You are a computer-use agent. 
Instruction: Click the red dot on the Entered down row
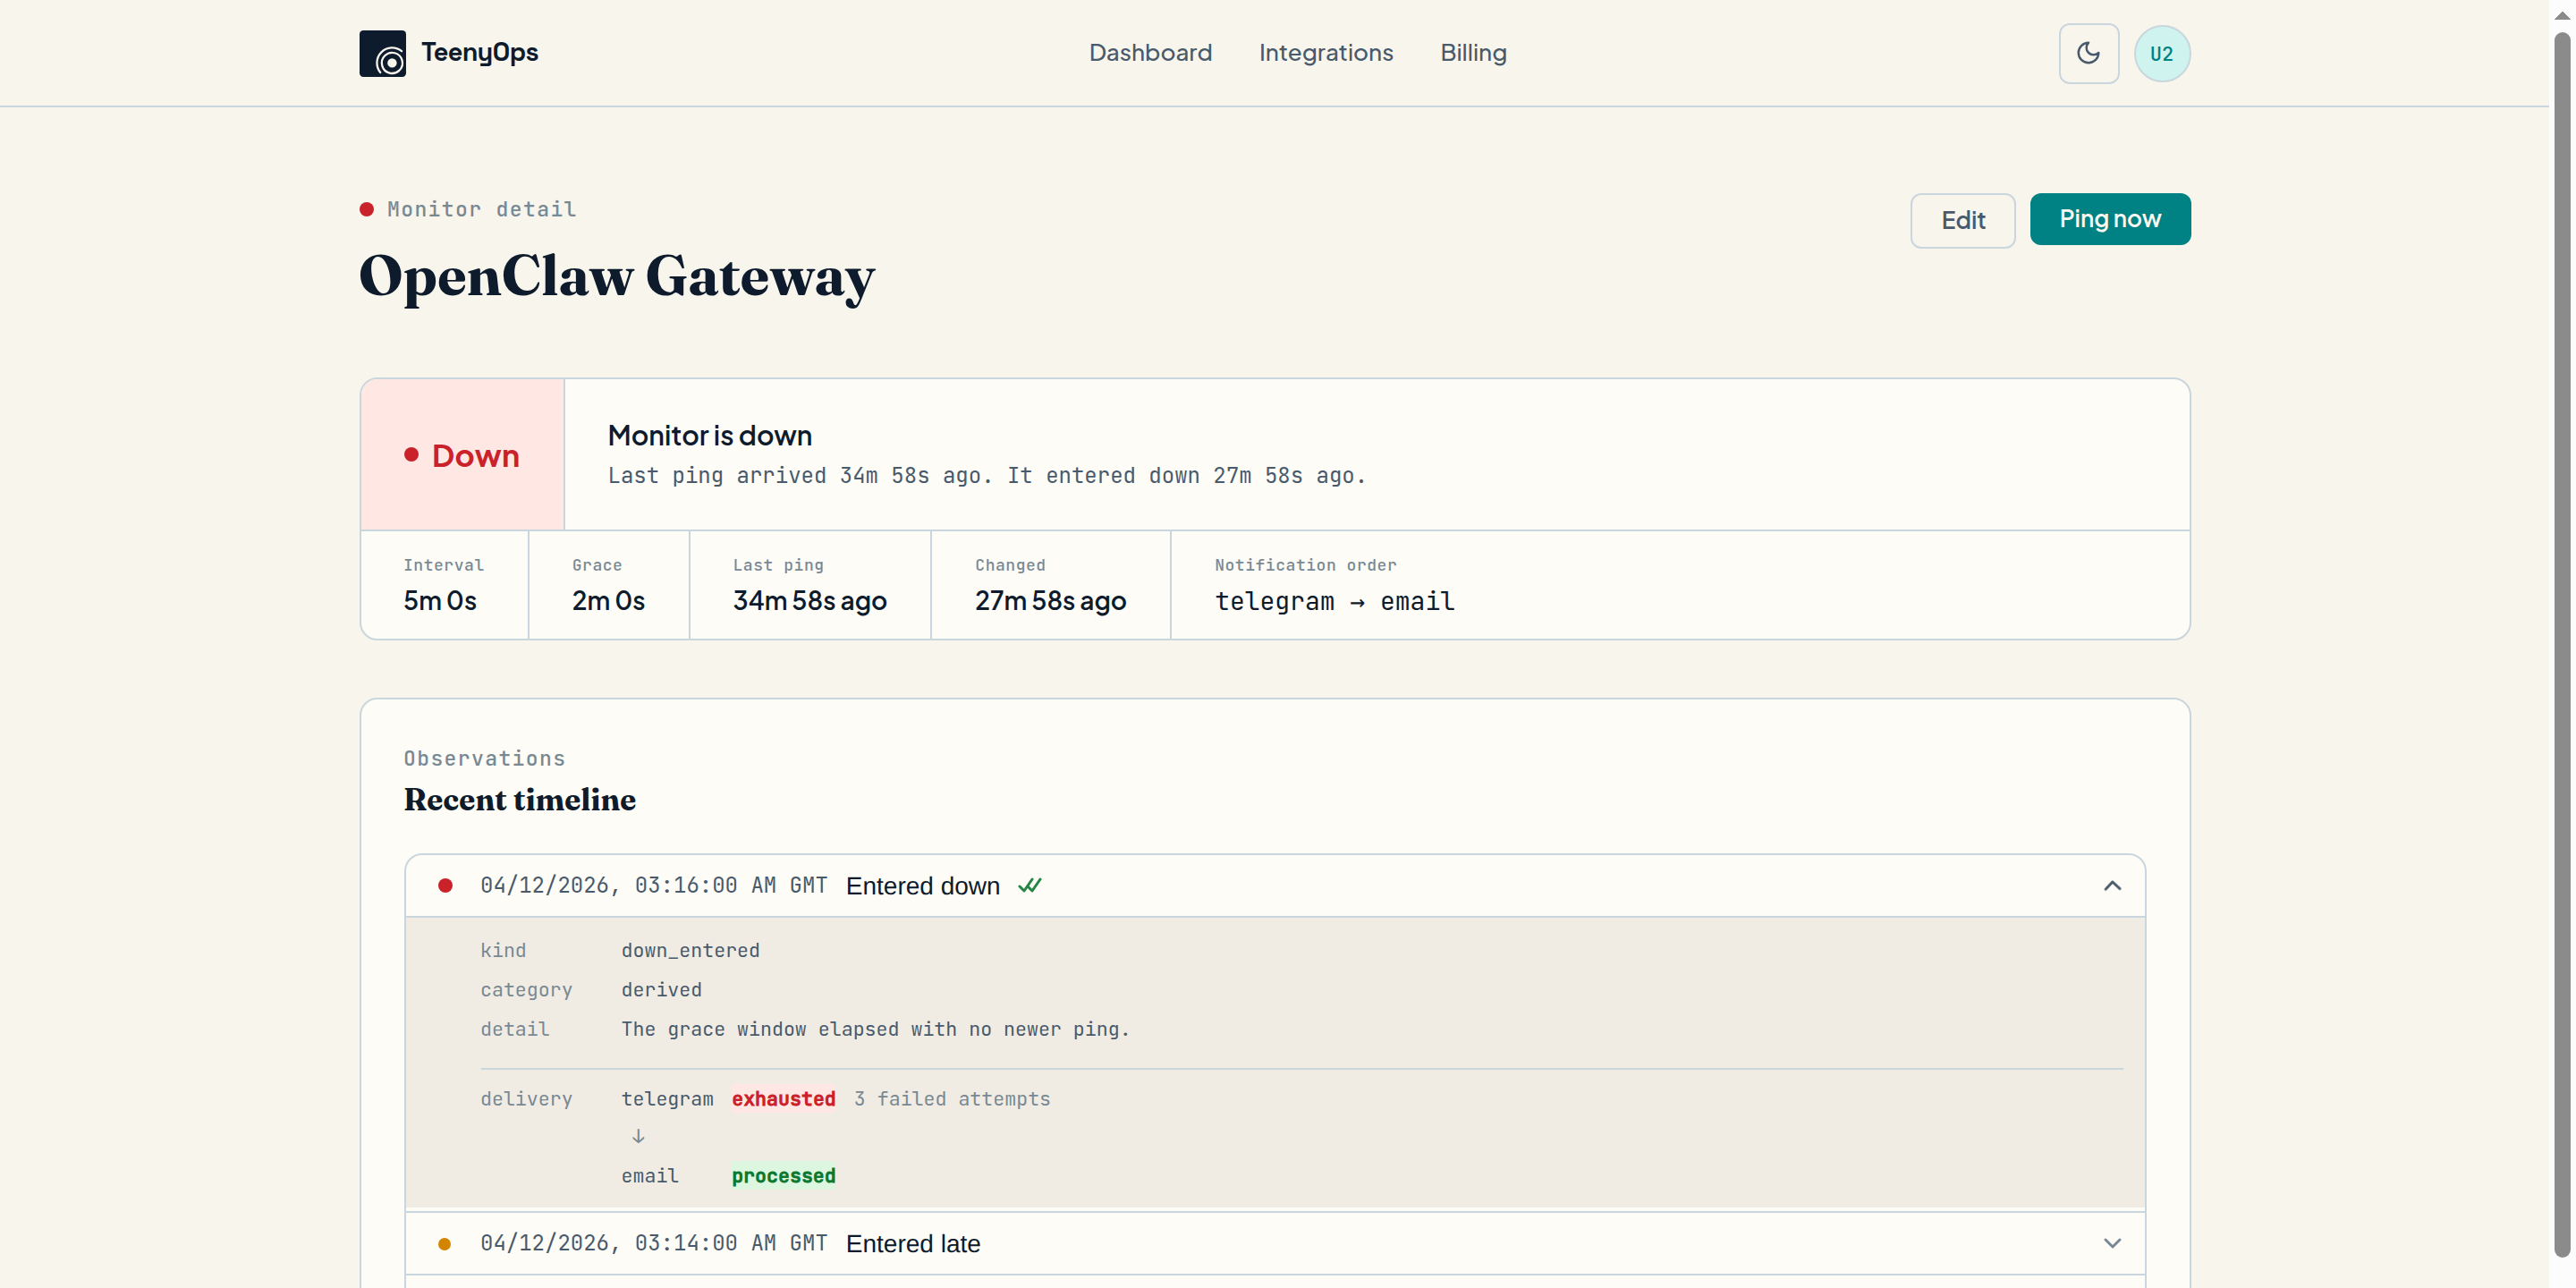(446, 886)
